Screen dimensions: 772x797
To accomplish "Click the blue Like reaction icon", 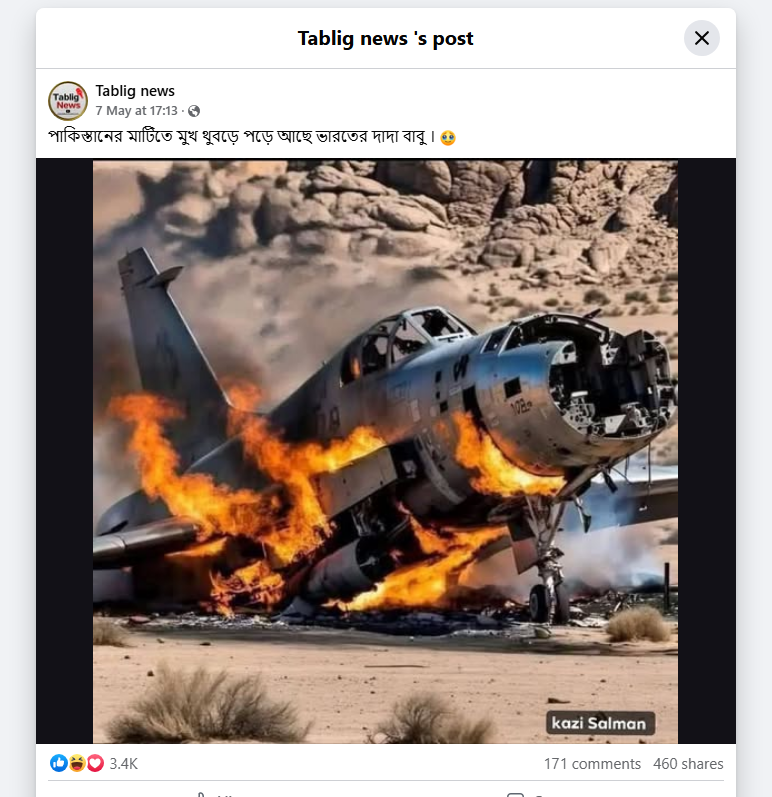I will [58, 763].
